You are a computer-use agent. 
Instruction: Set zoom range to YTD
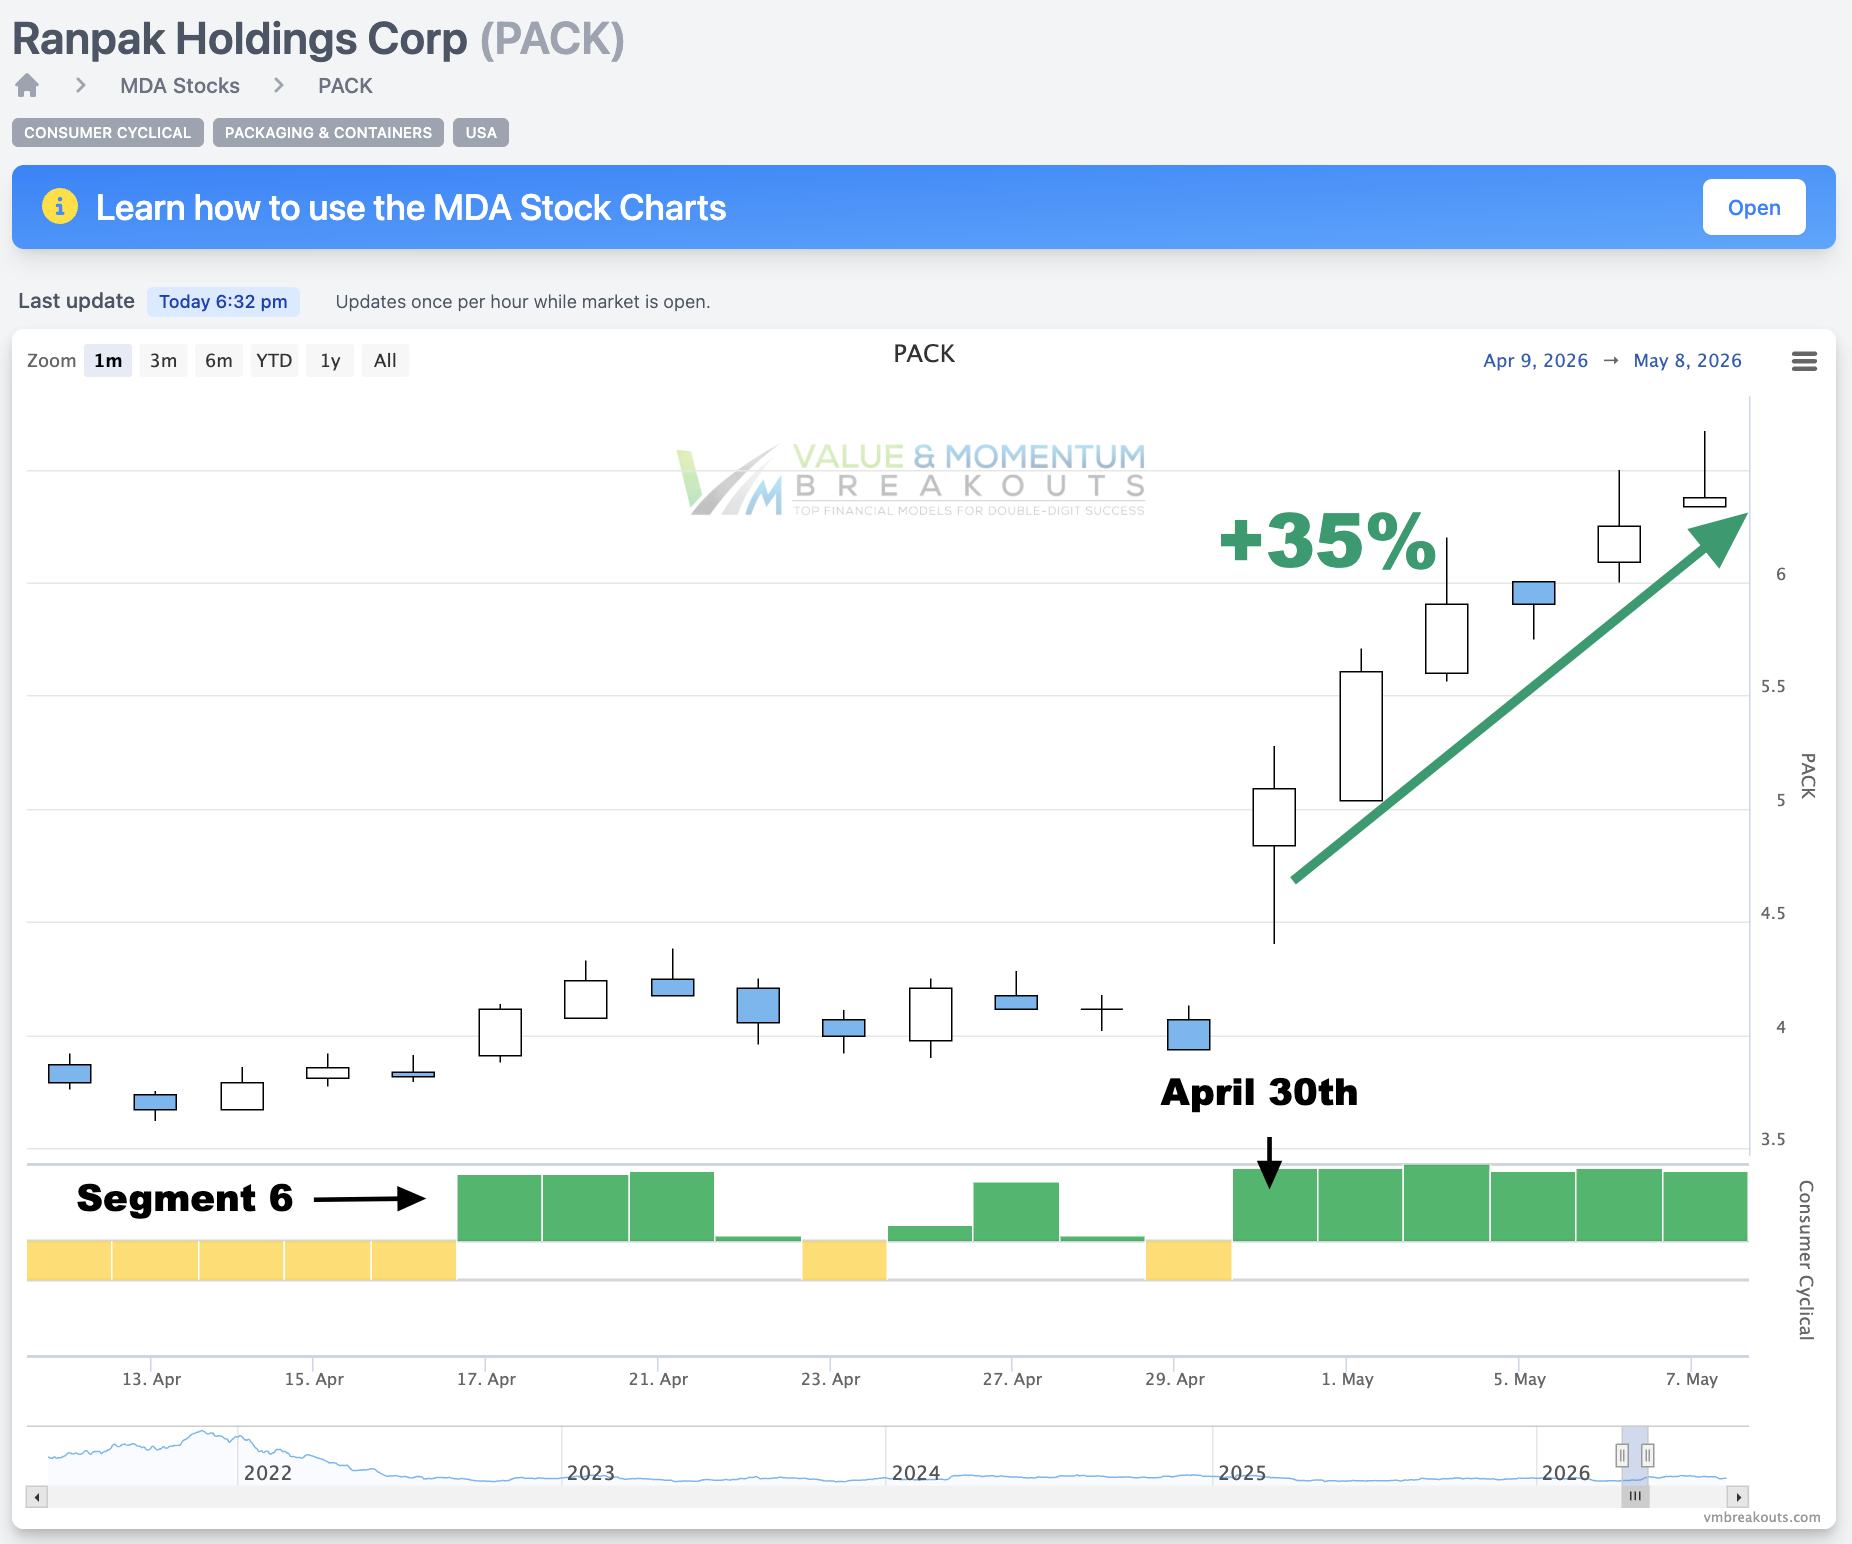tap(274, 361)
